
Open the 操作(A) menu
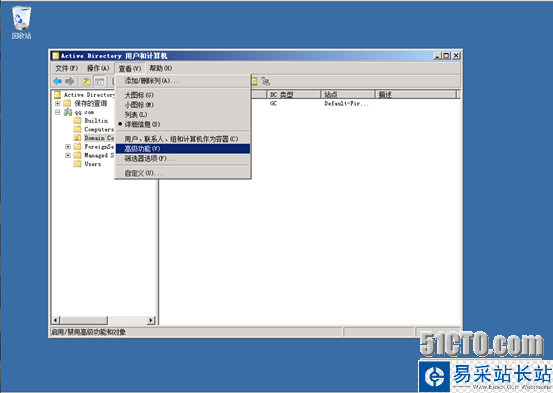(98, 68)
